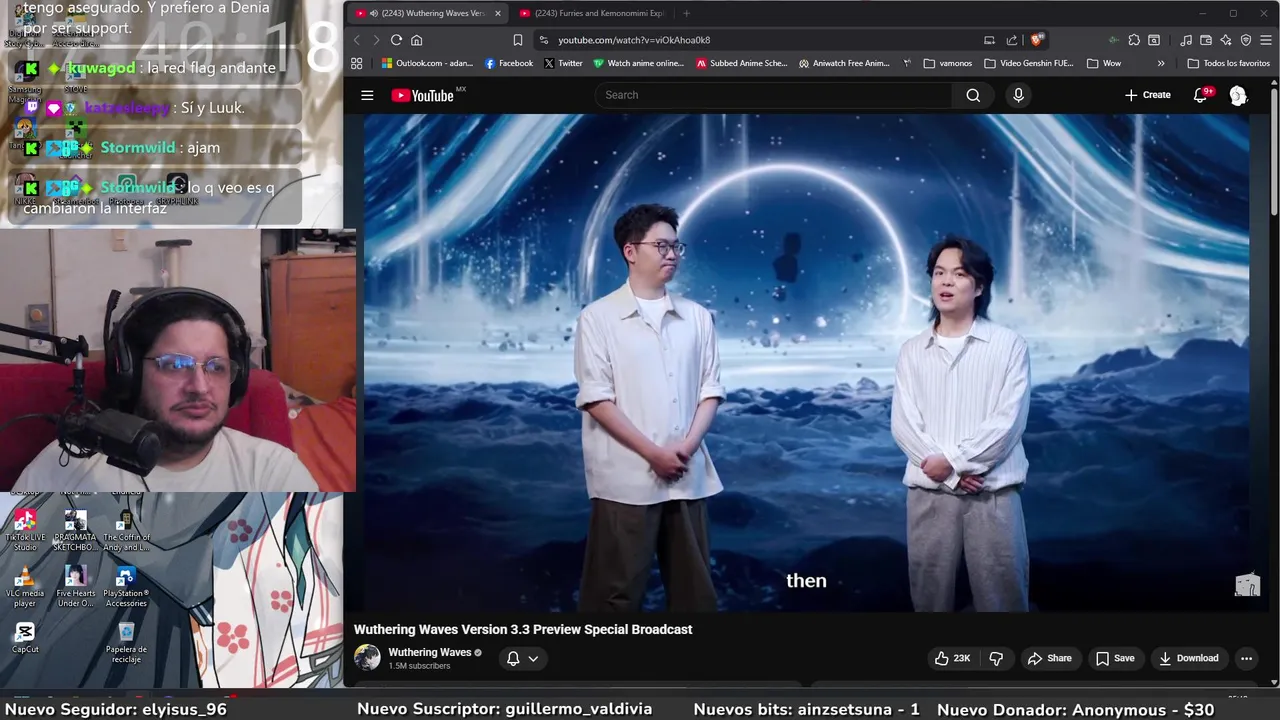Viewport: 1280px width, 720px height.
Task: Open PlayStation Accessories desktop shortcut
Action: pyautogui.click(x=126, y=586)
